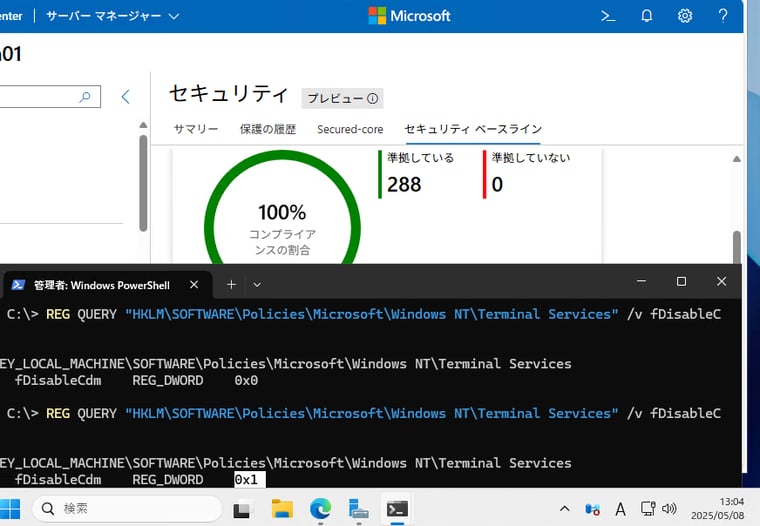This screenshot has width=760, height=526.
Task: Open the volume speaker tray icon
Action: click(669, 509)
